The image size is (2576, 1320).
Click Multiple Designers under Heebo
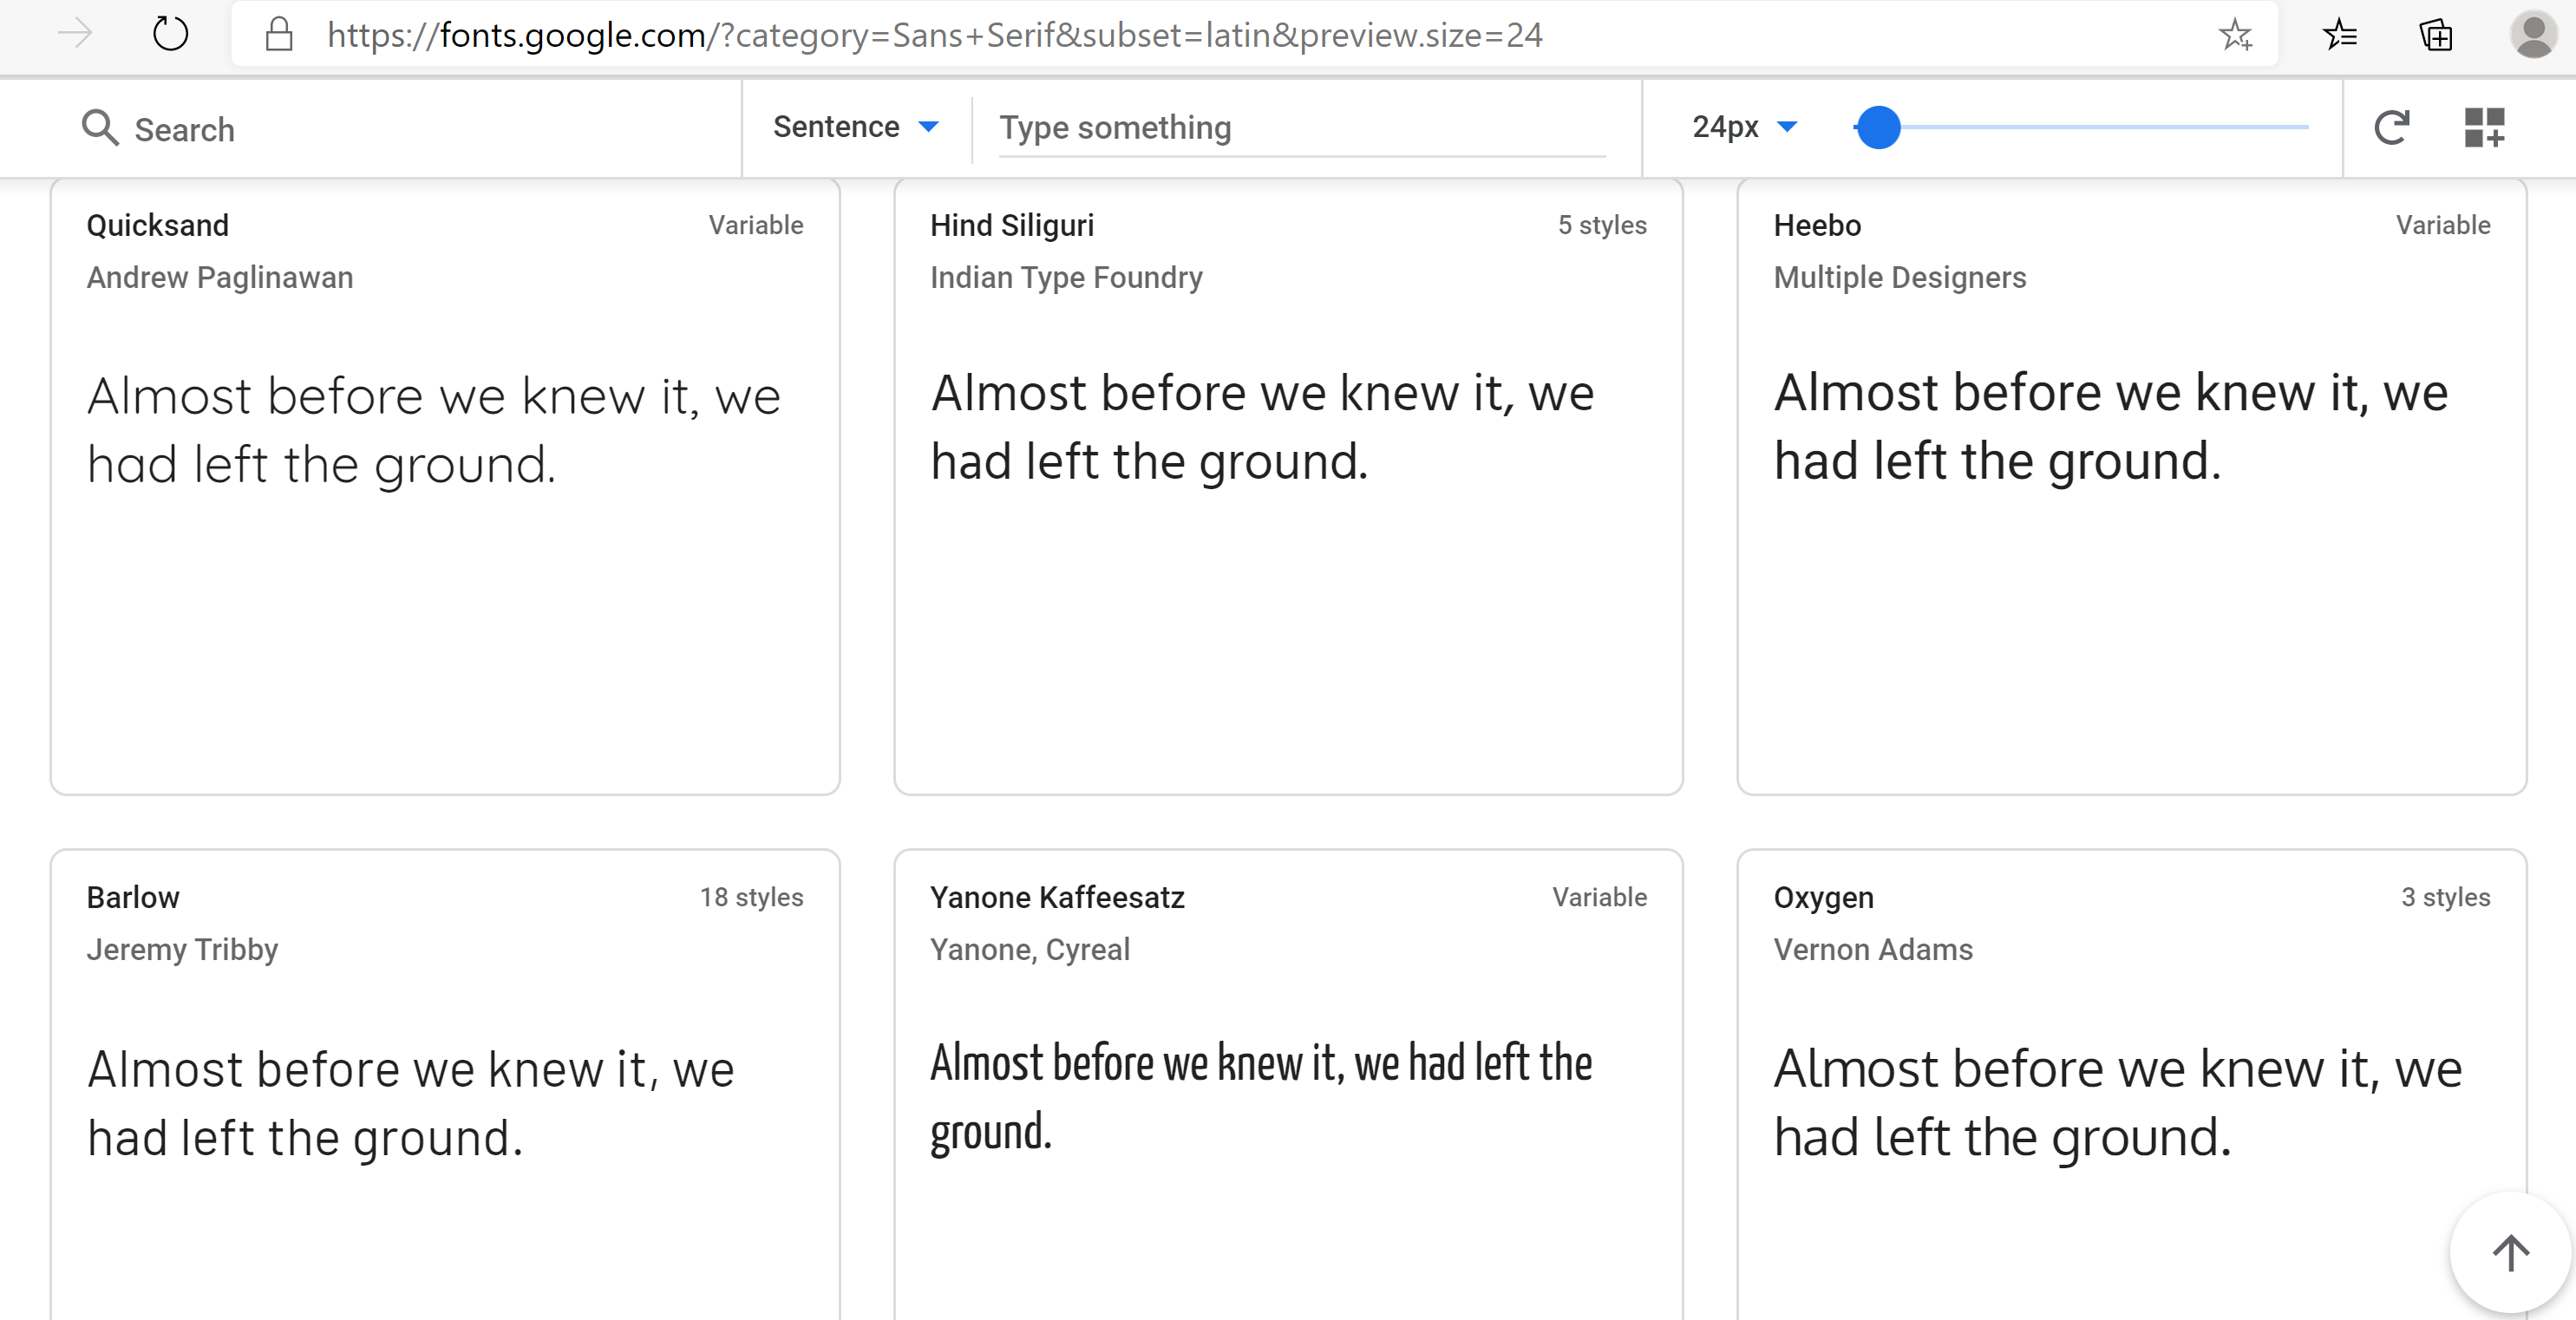tap(1899, 277)
